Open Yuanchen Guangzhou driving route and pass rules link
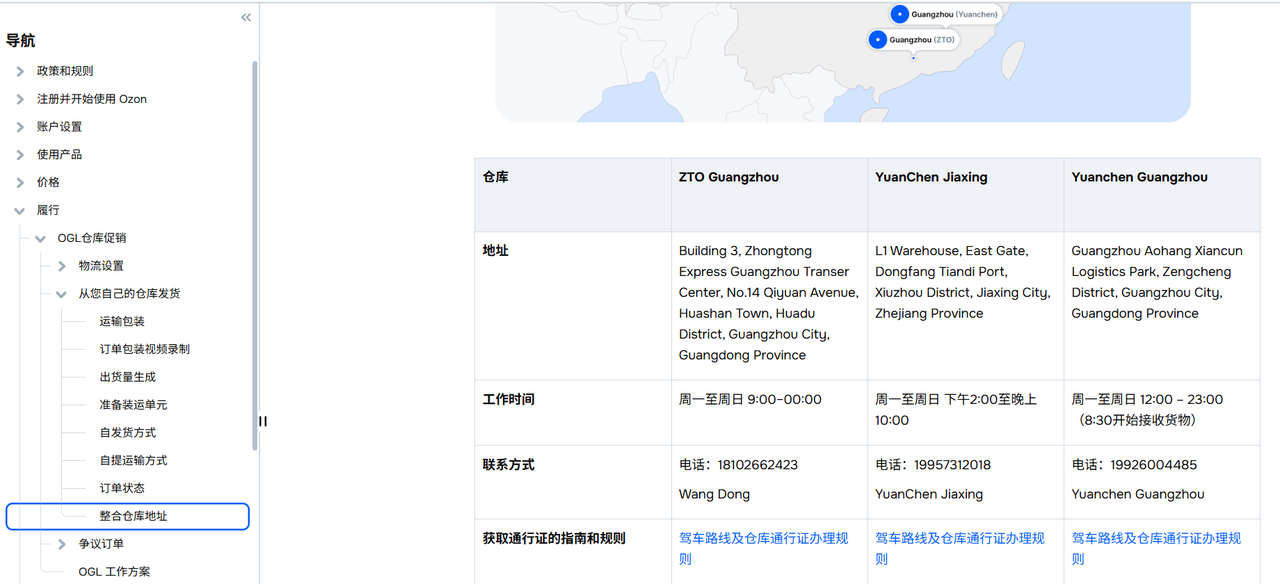 click(1157, 548)
